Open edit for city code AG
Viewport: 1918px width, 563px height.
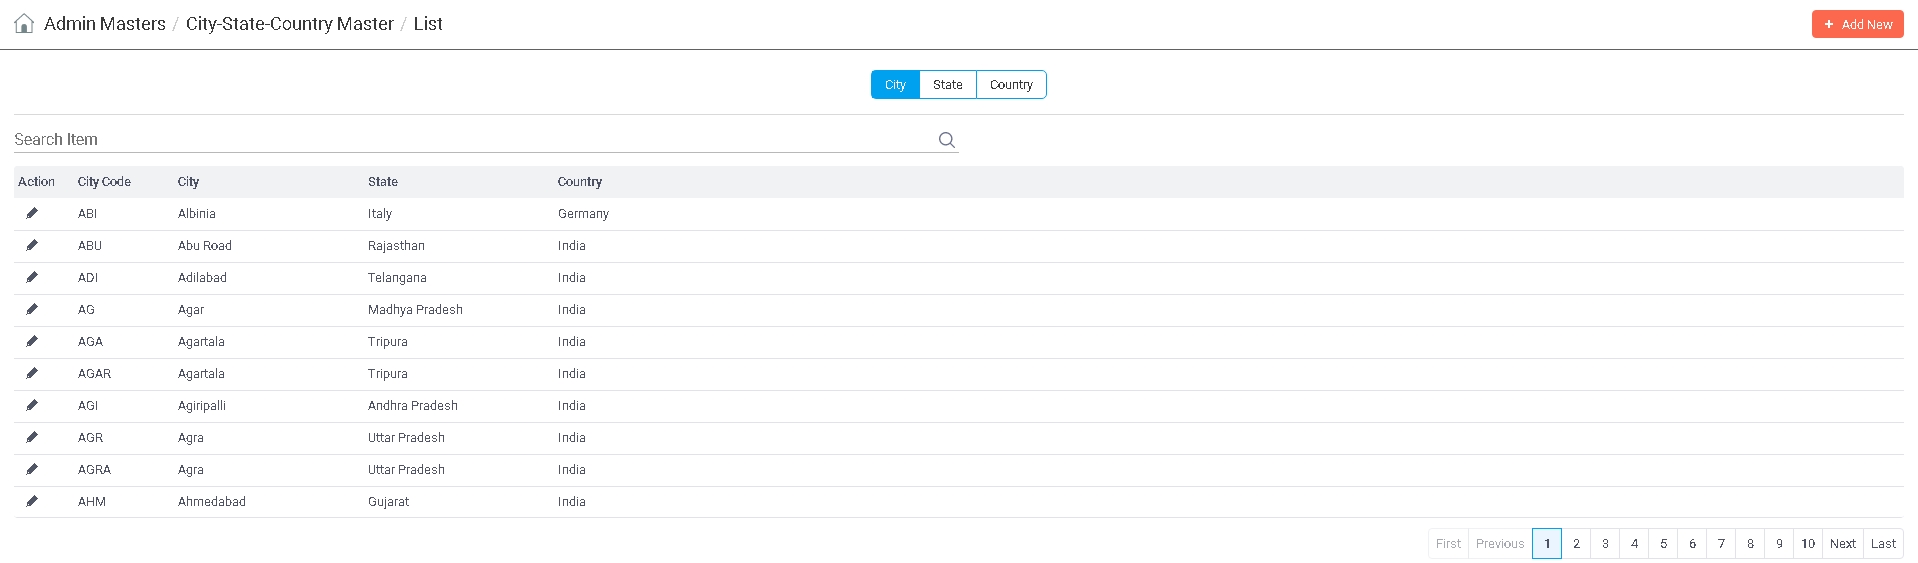pyautogui.click(x=32, y=309)
